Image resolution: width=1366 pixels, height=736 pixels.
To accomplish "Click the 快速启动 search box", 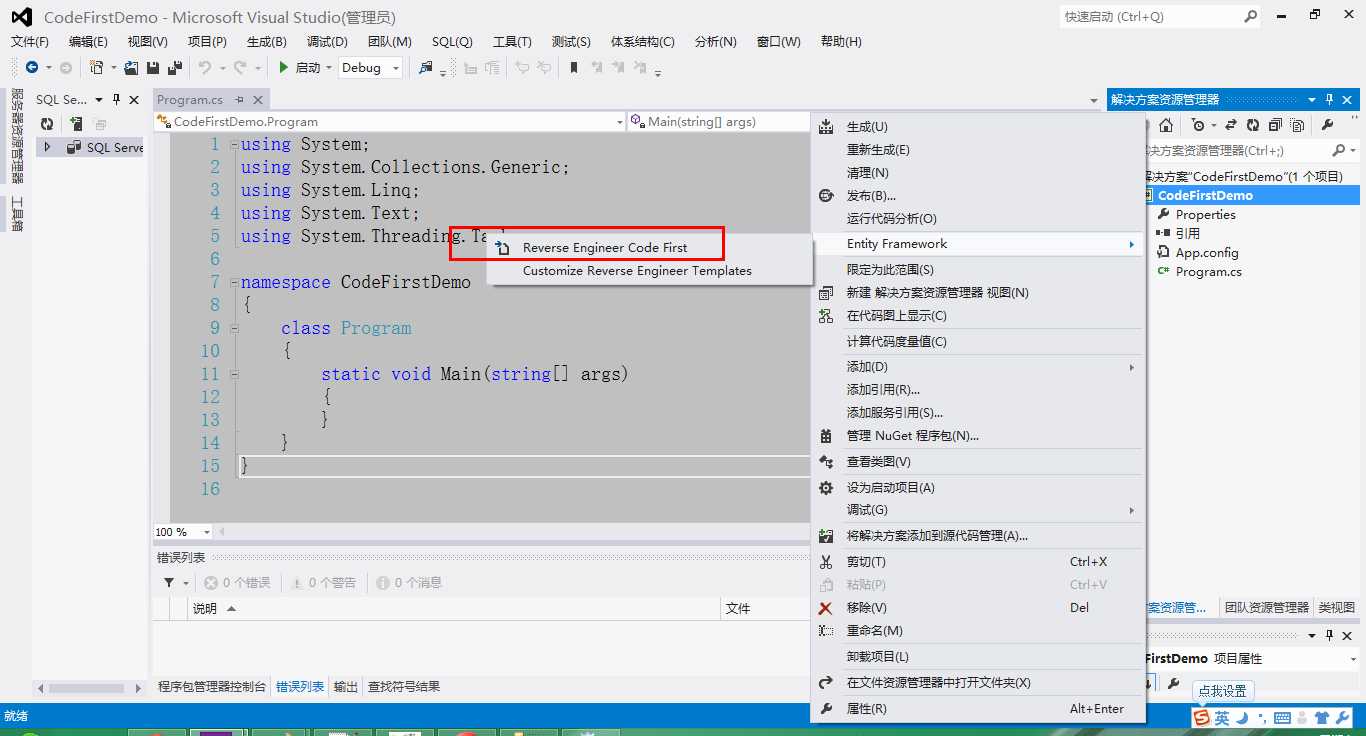I will [1150, 17].
